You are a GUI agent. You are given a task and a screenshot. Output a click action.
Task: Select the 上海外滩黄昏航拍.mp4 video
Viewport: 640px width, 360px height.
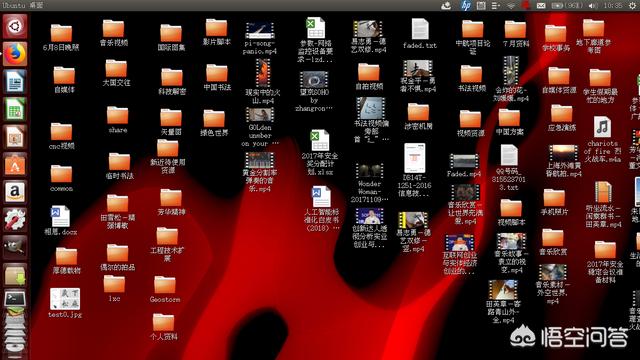[564, 161]
